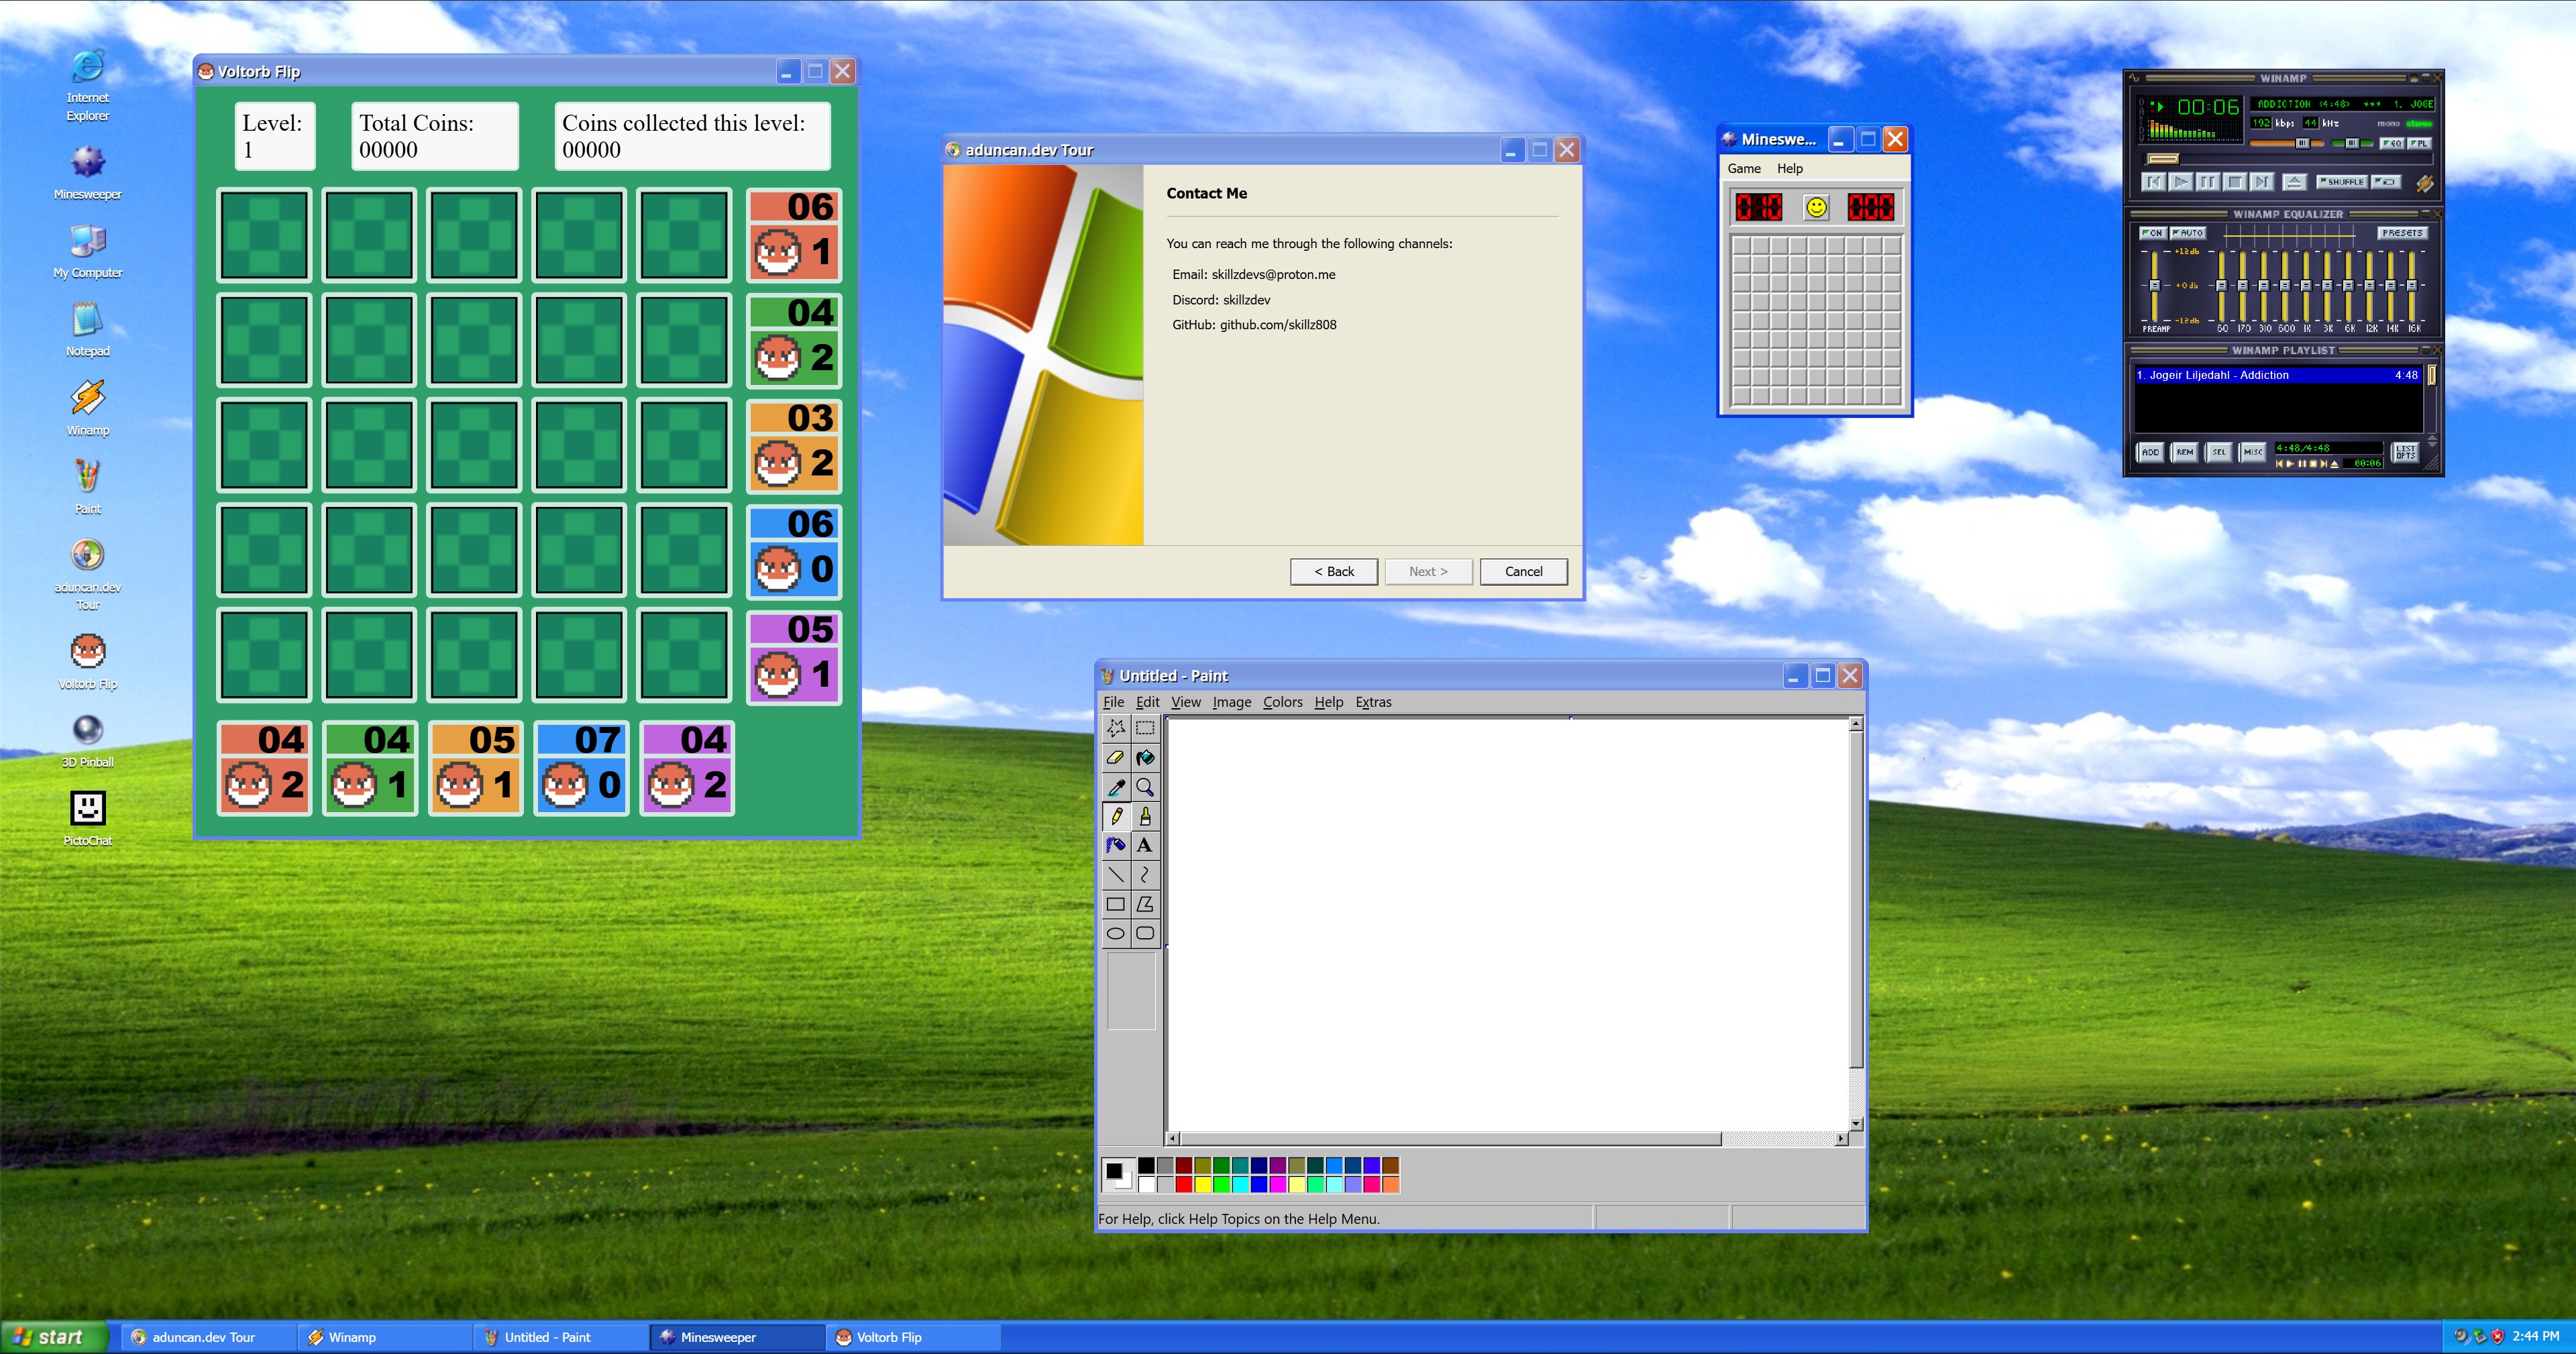Open the Colors menu in Paint
Viewport: 2576px width, 1354px height.
point(1282,702)
